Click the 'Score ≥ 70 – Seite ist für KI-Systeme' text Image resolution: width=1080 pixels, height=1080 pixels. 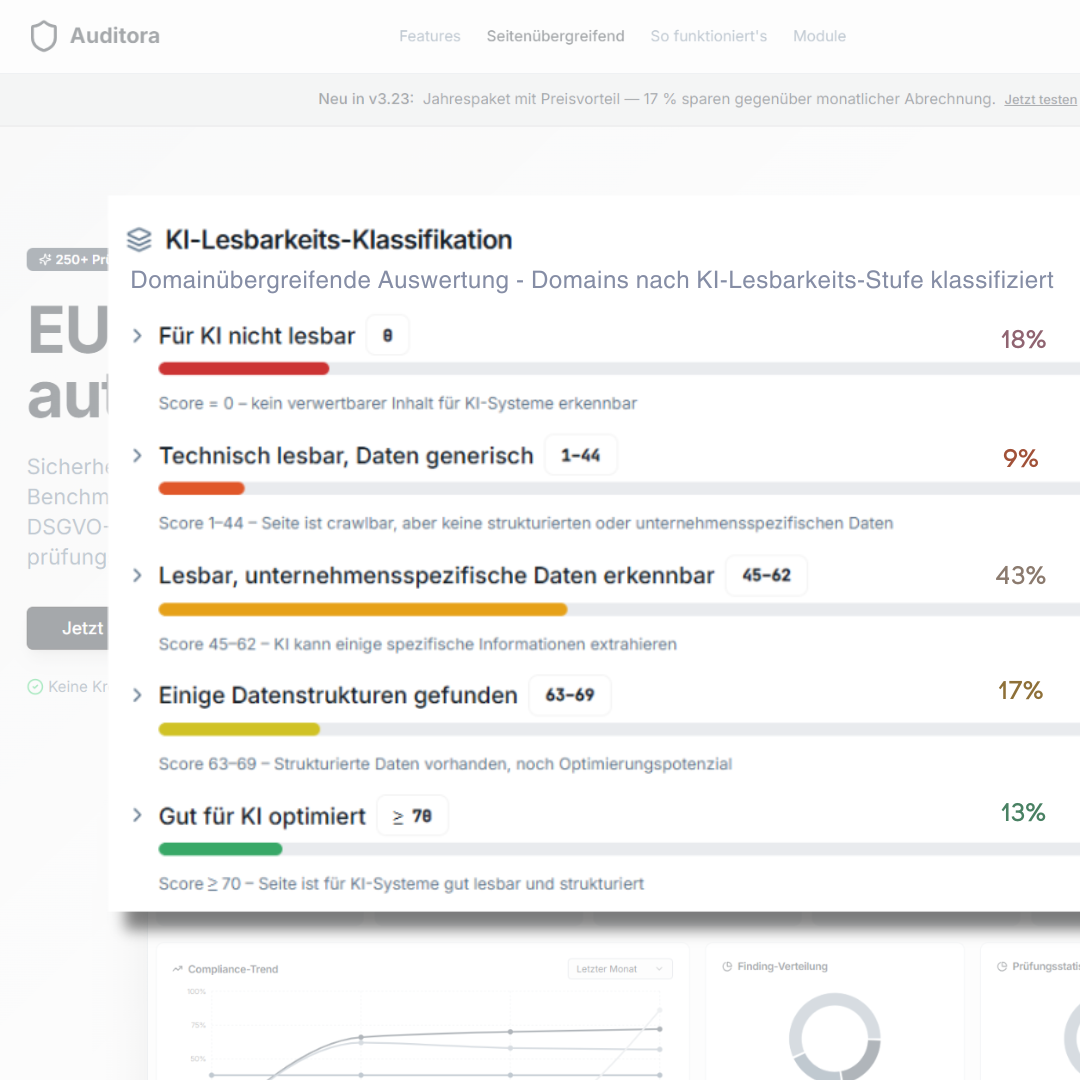(401, 884)
